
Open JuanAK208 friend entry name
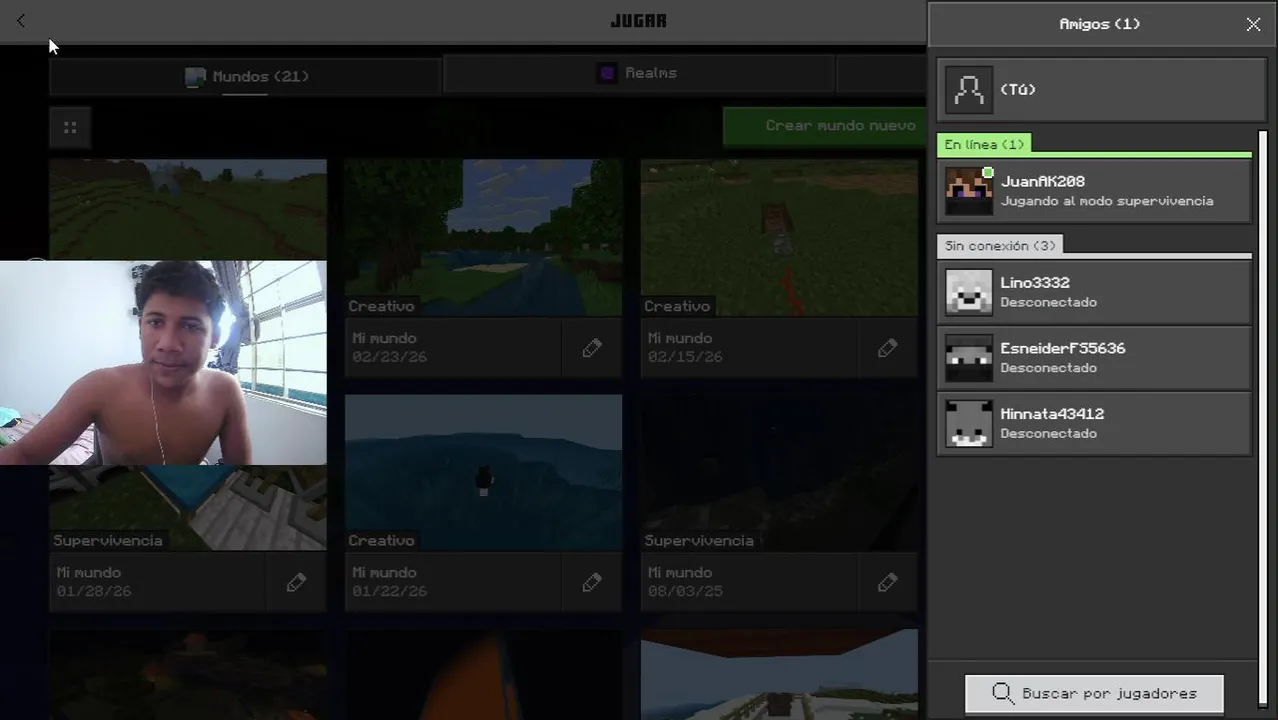[1042, 181]
